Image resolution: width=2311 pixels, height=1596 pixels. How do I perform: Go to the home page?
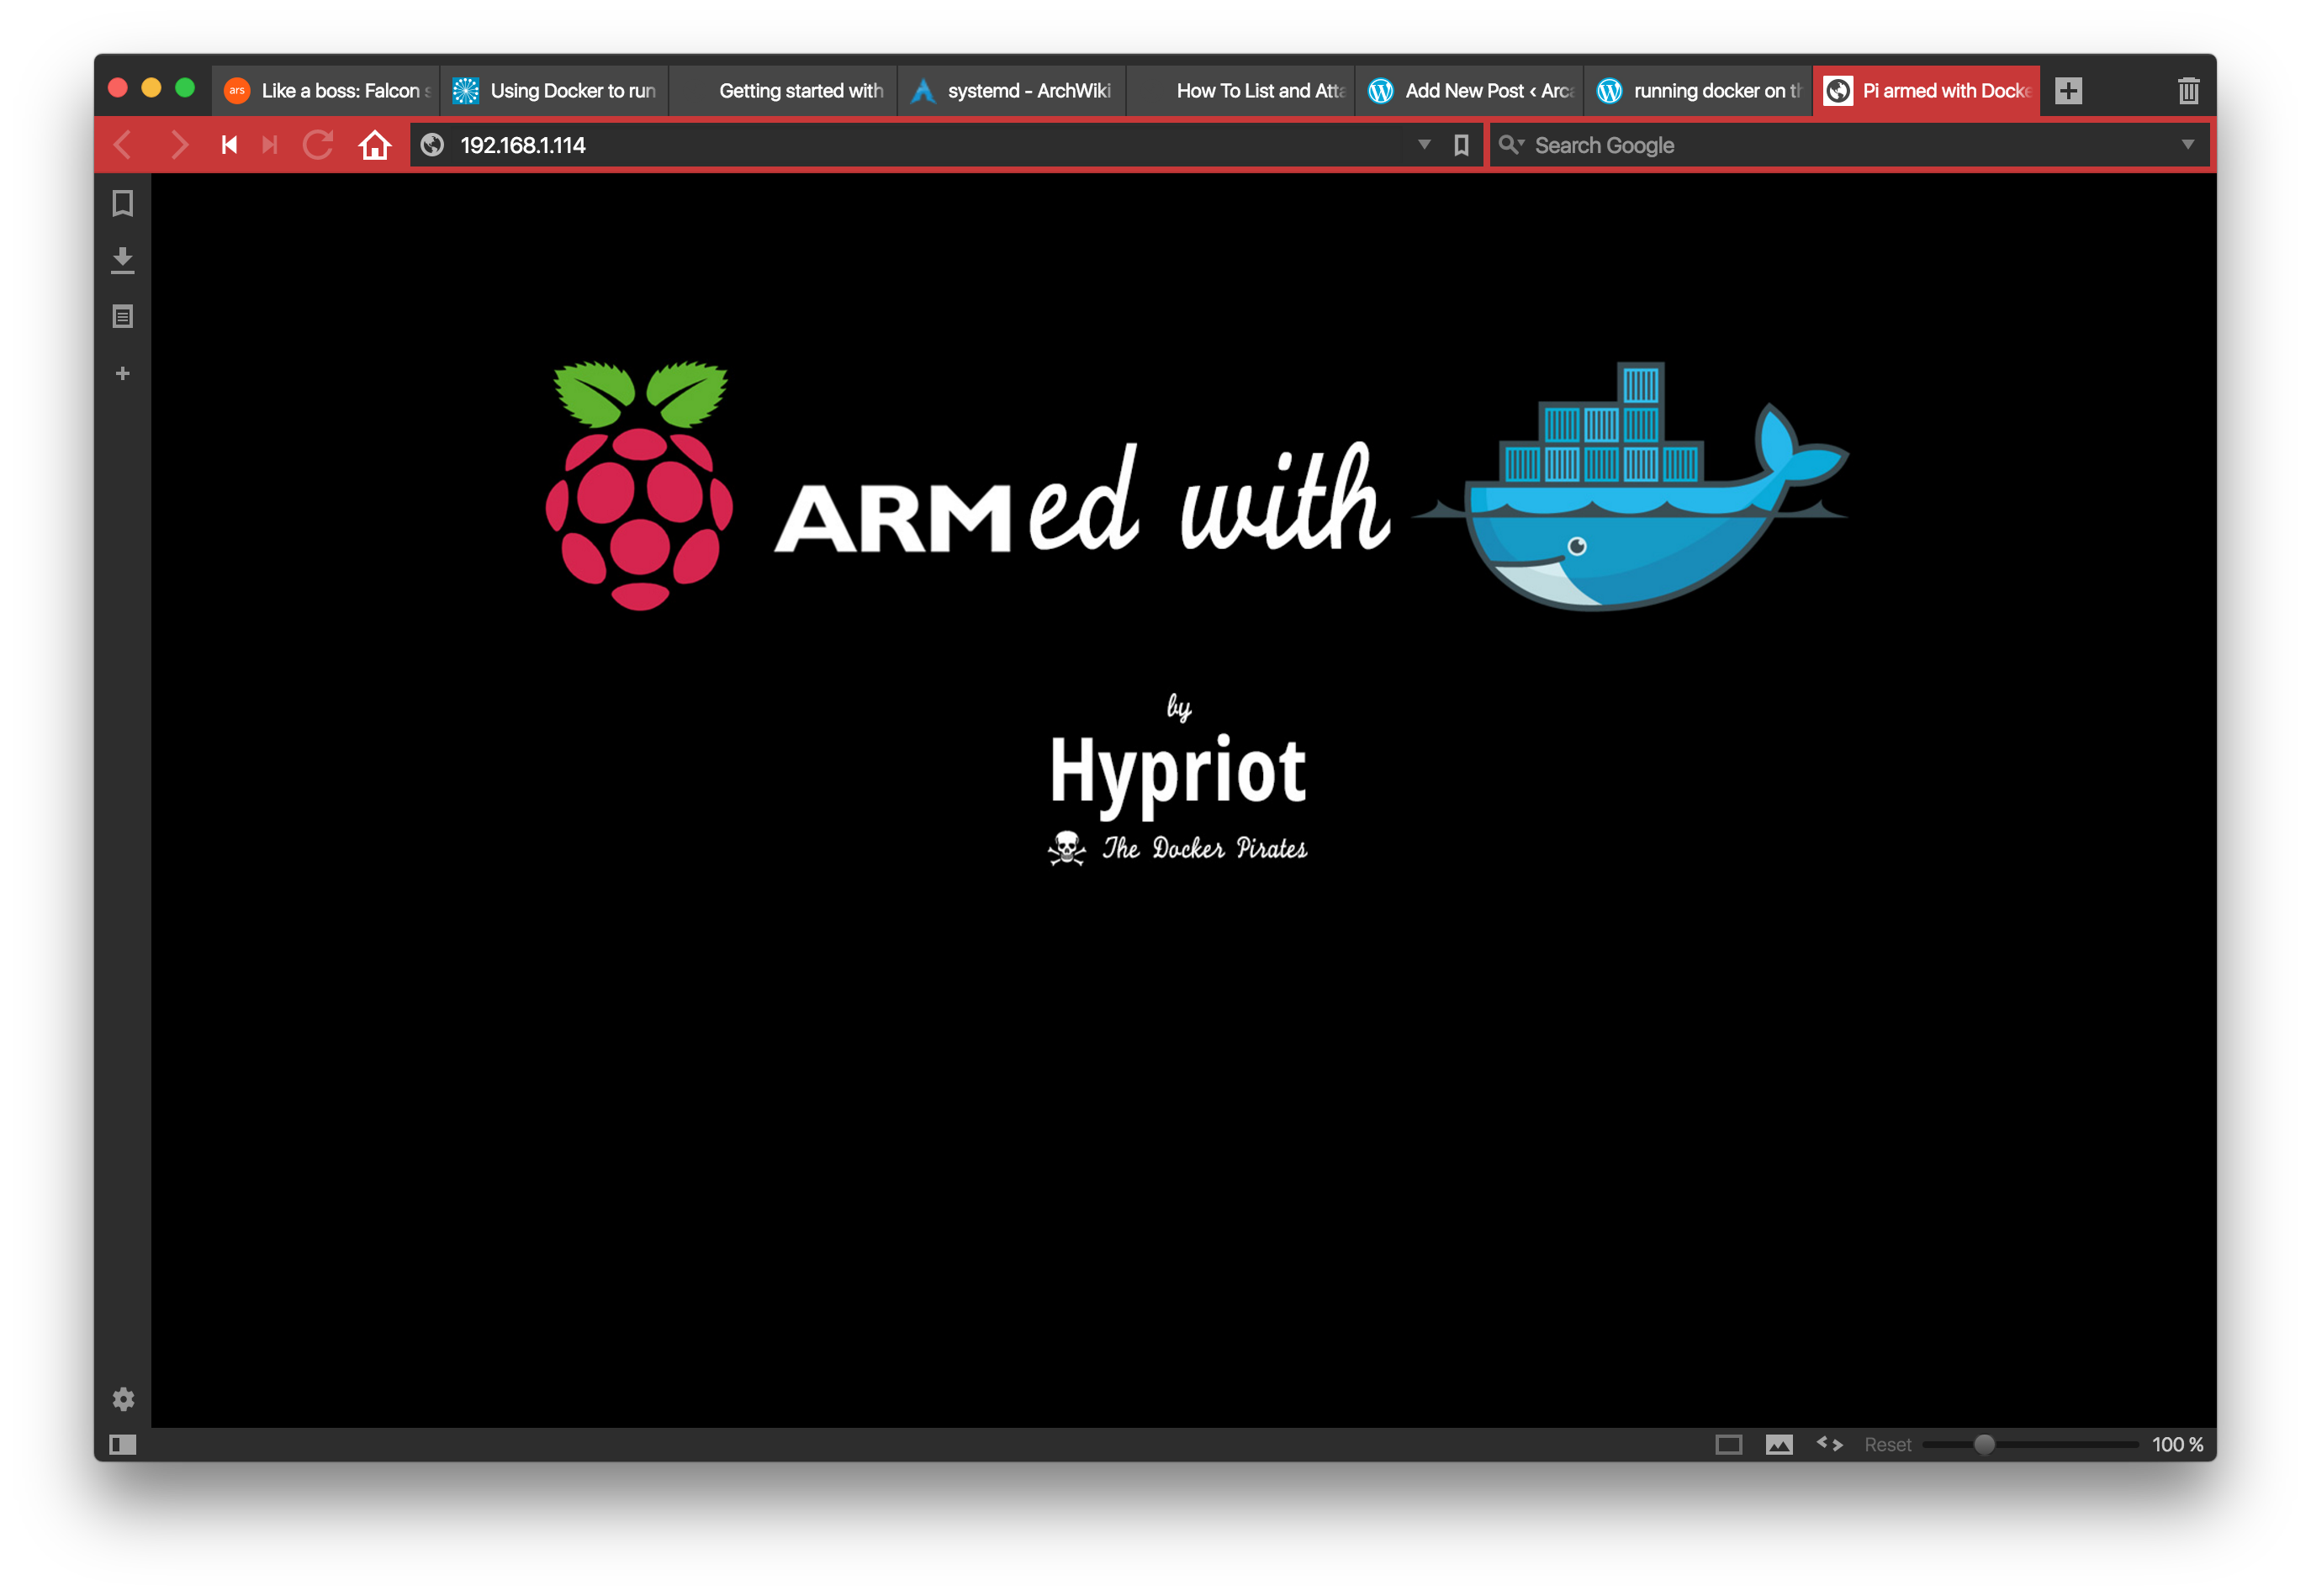point(375,145)
